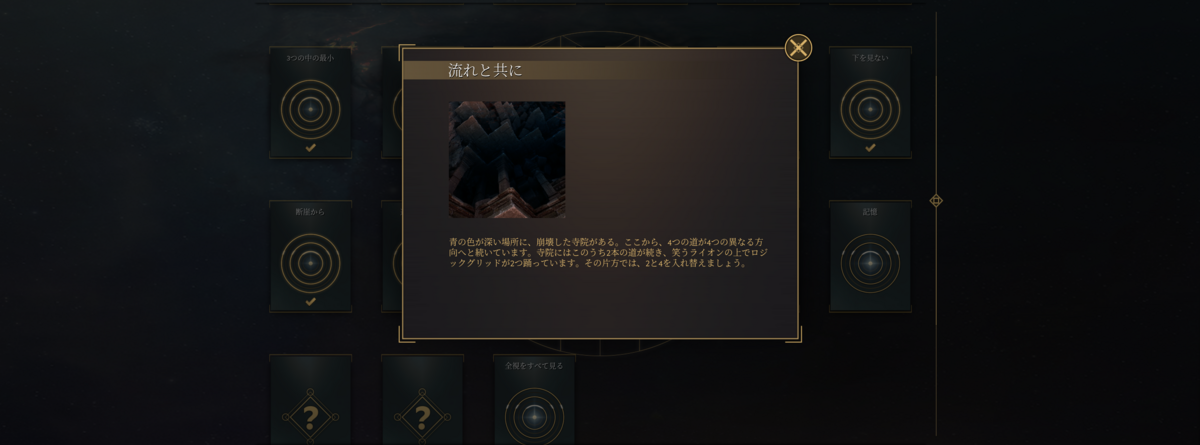Select the circular emblem on 3つの中の最小 card

(310, 107)
